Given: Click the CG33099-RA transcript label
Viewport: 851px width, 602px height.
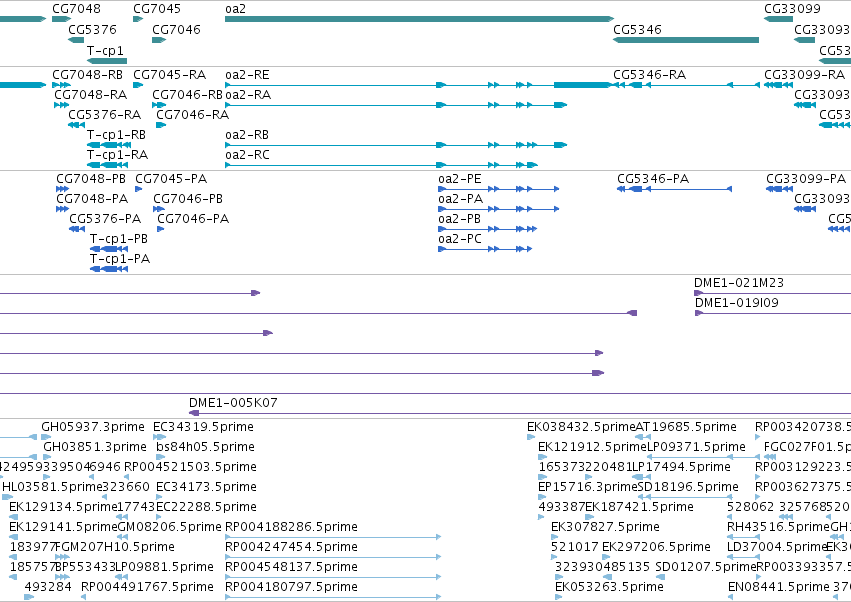Looking at the screenshot, I should pyautogui.click(x=804, y=74).
